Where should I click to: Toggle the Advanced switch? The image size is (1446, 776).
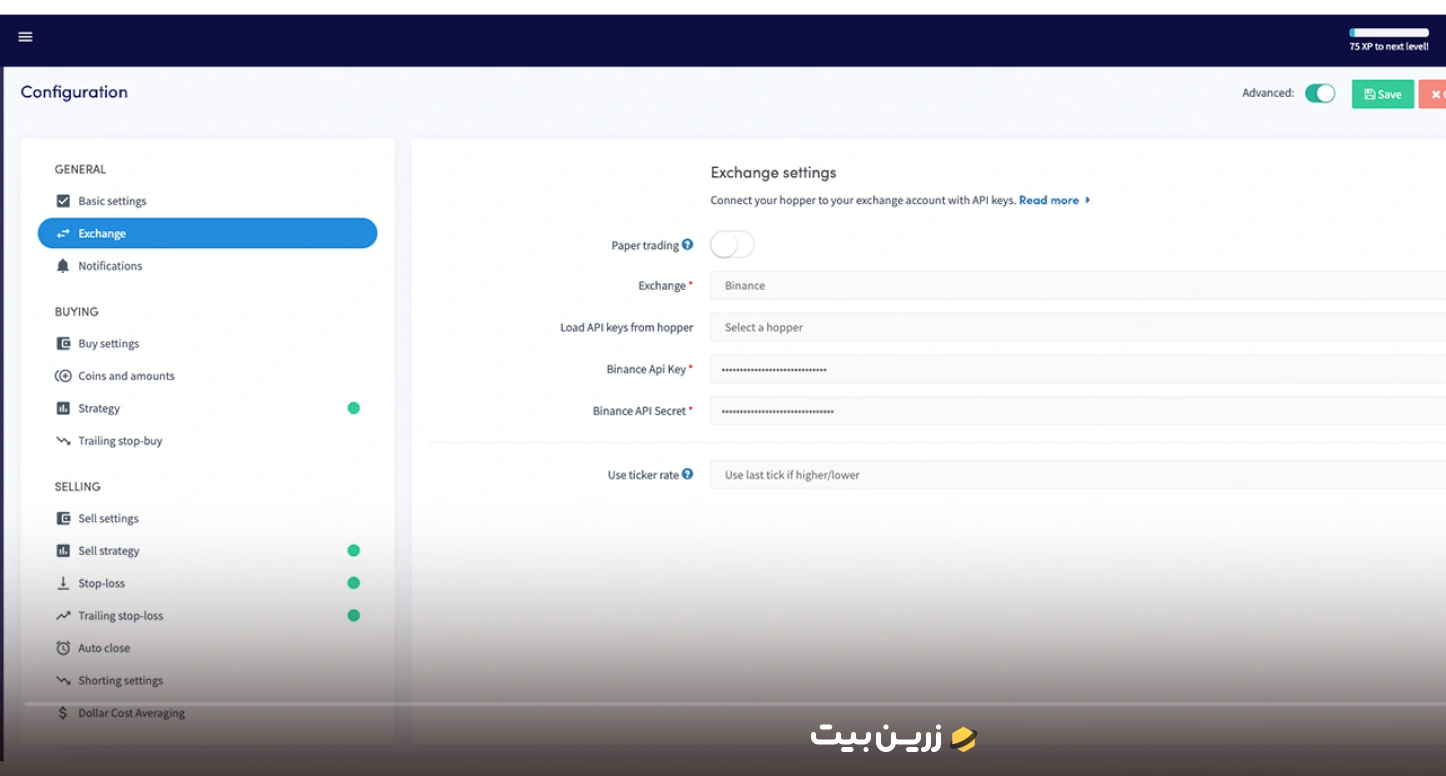(1320, 93)
